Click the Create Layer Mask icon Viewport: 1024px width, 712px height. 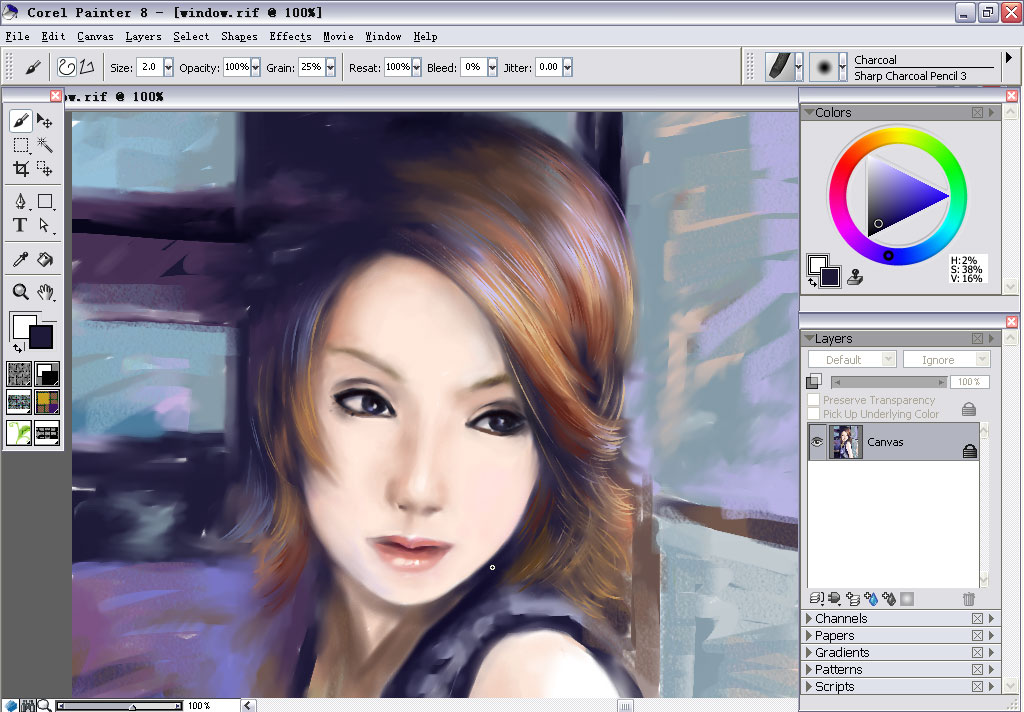click(907, 598)
